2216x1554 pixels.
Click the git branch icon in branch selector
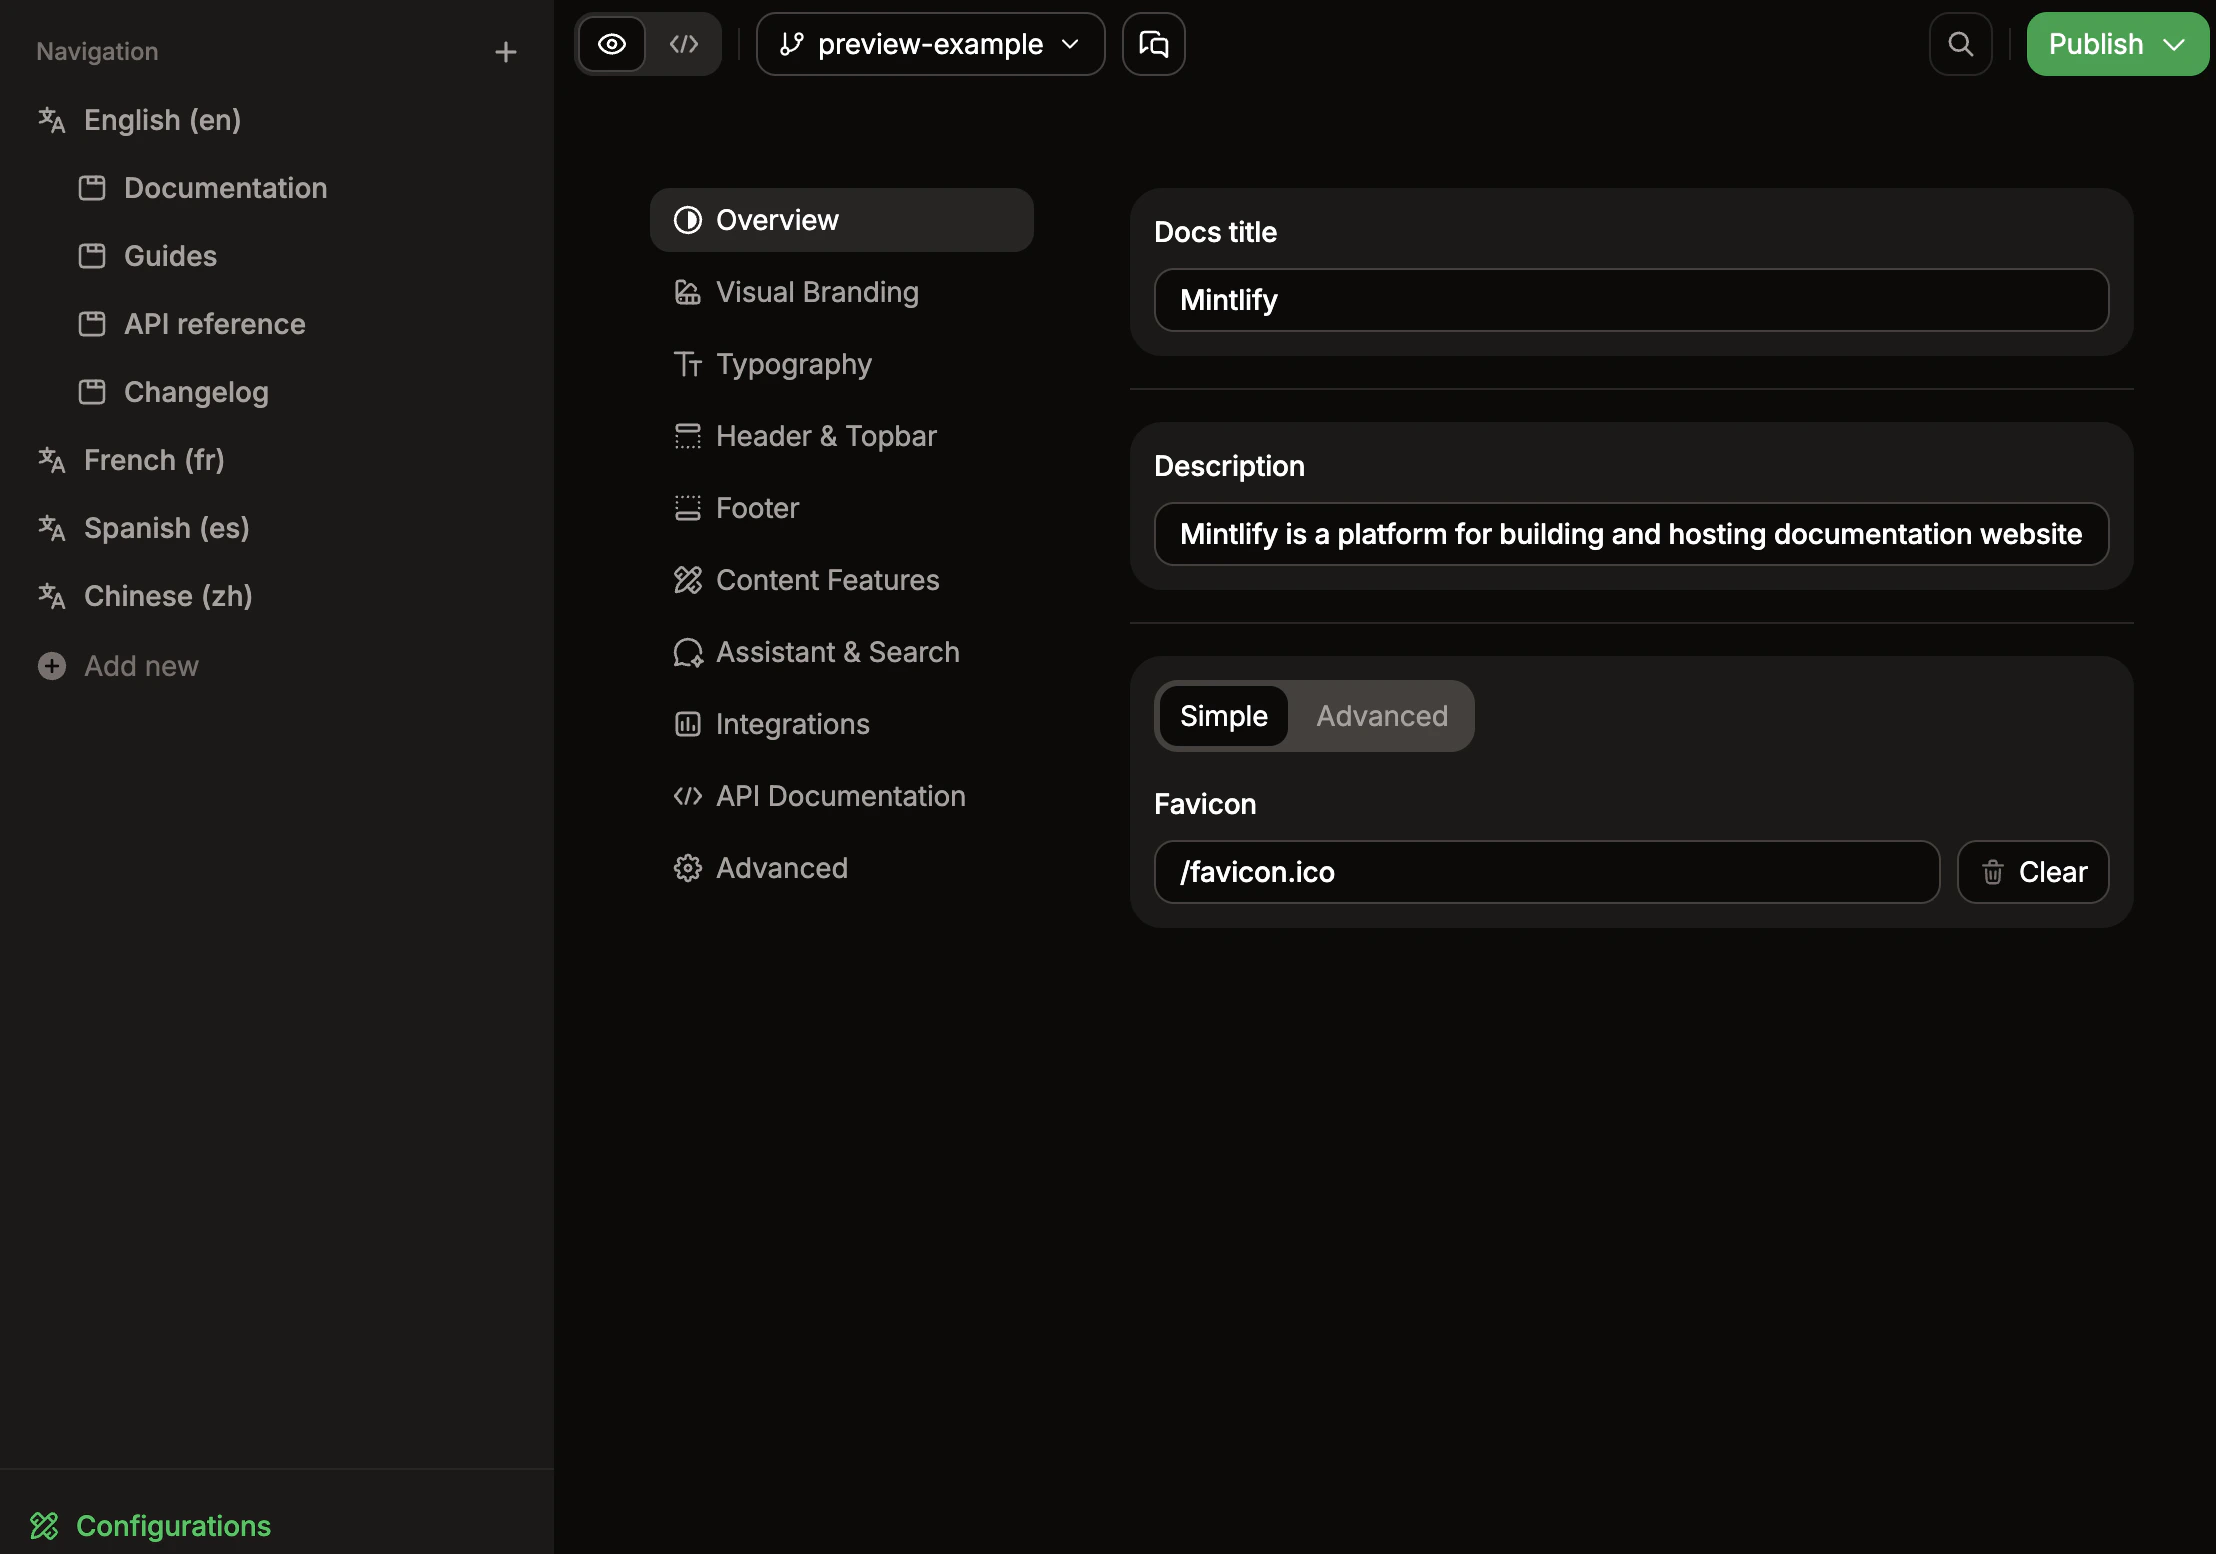pos(792,44)
